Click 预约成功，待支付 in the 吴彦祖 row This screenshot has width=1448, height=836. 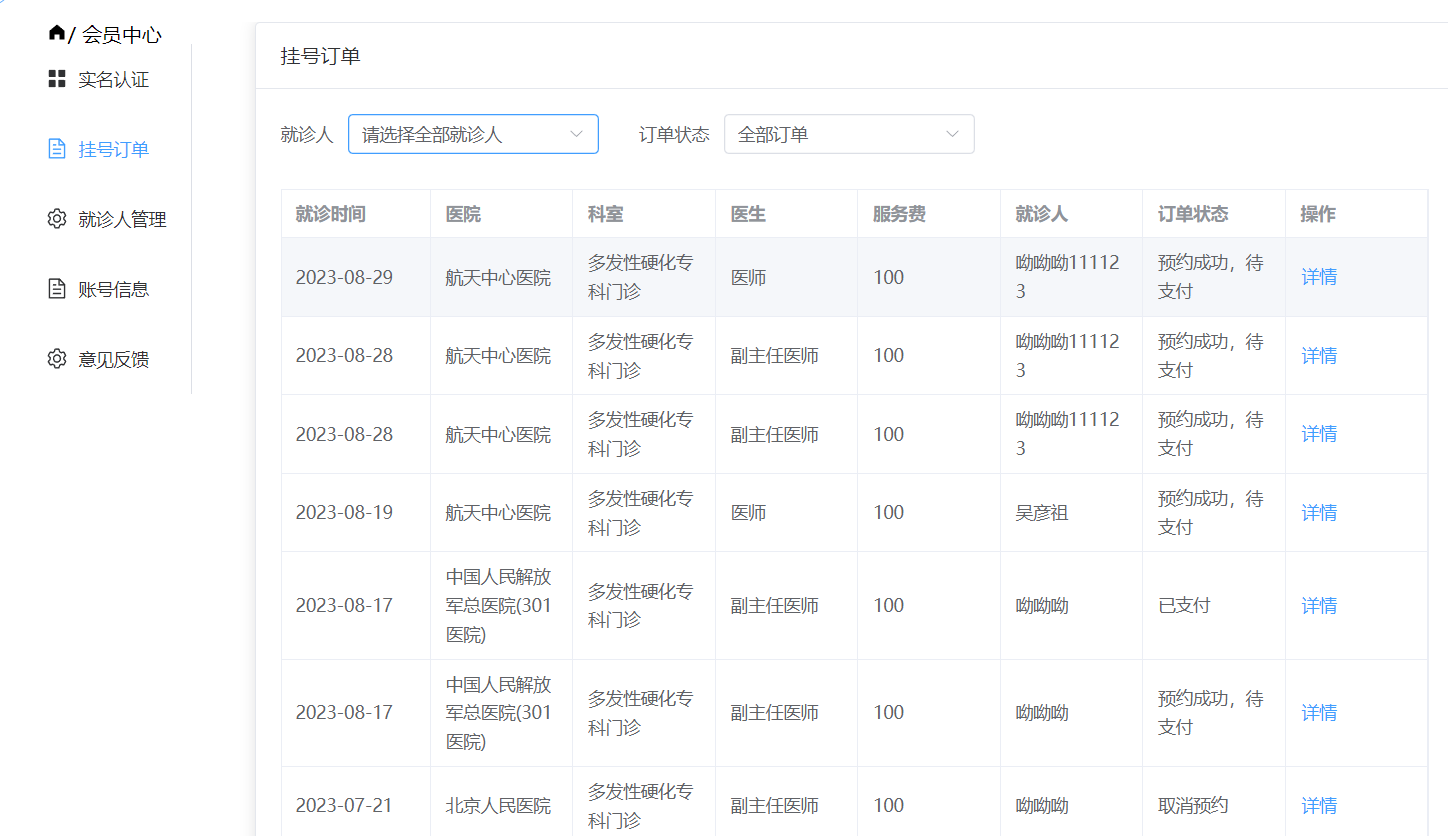click(1211, 512)
